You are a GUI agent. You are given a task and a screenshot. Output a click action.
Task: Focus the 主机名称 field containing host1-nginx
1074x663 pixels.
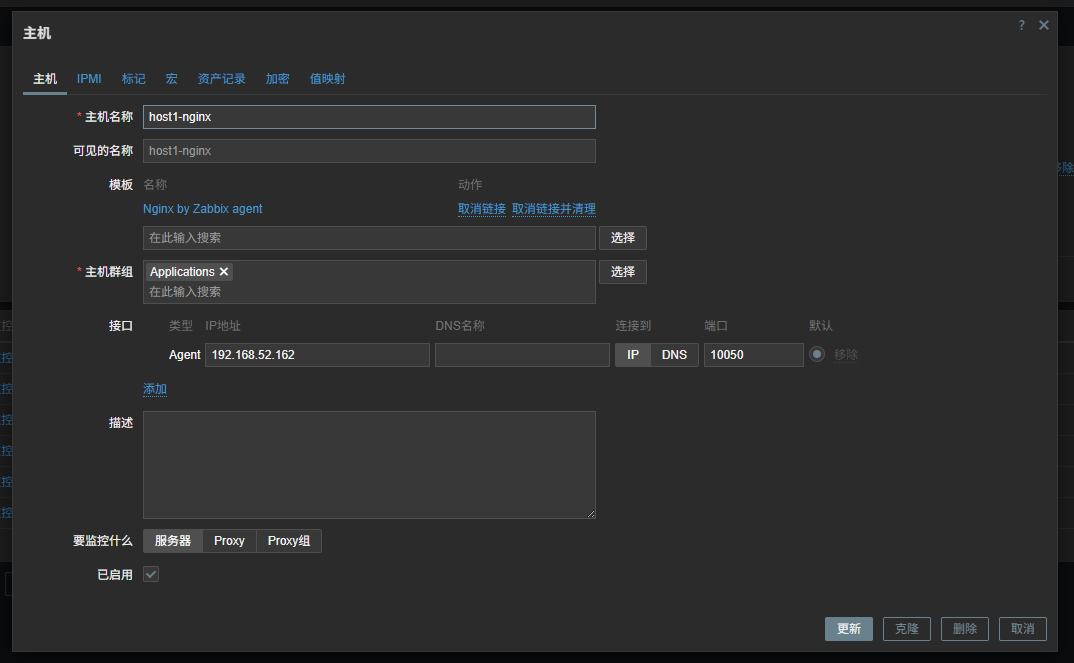coord(369,117)
